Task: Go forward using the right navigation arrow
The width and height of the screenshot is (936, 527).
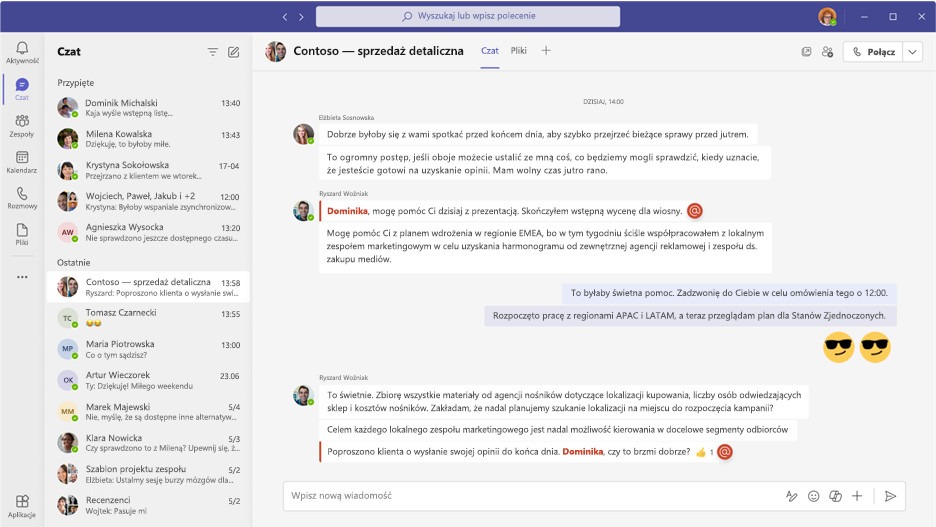Action: click(301, 17)
